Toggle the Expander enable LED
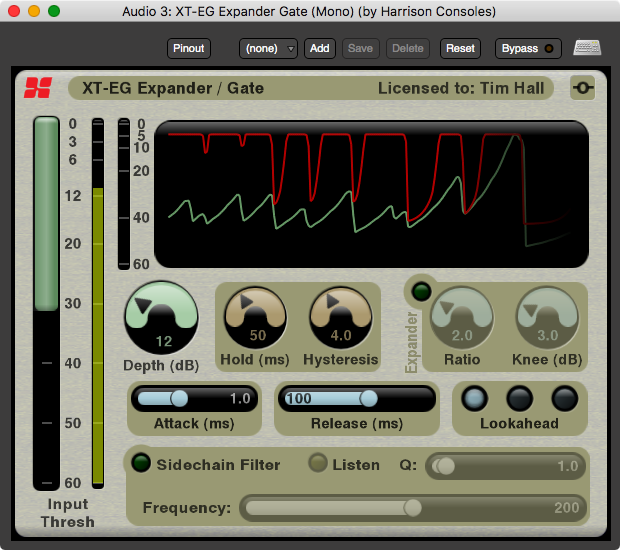The width and height of the screenshot is (620, 550). 421,292
